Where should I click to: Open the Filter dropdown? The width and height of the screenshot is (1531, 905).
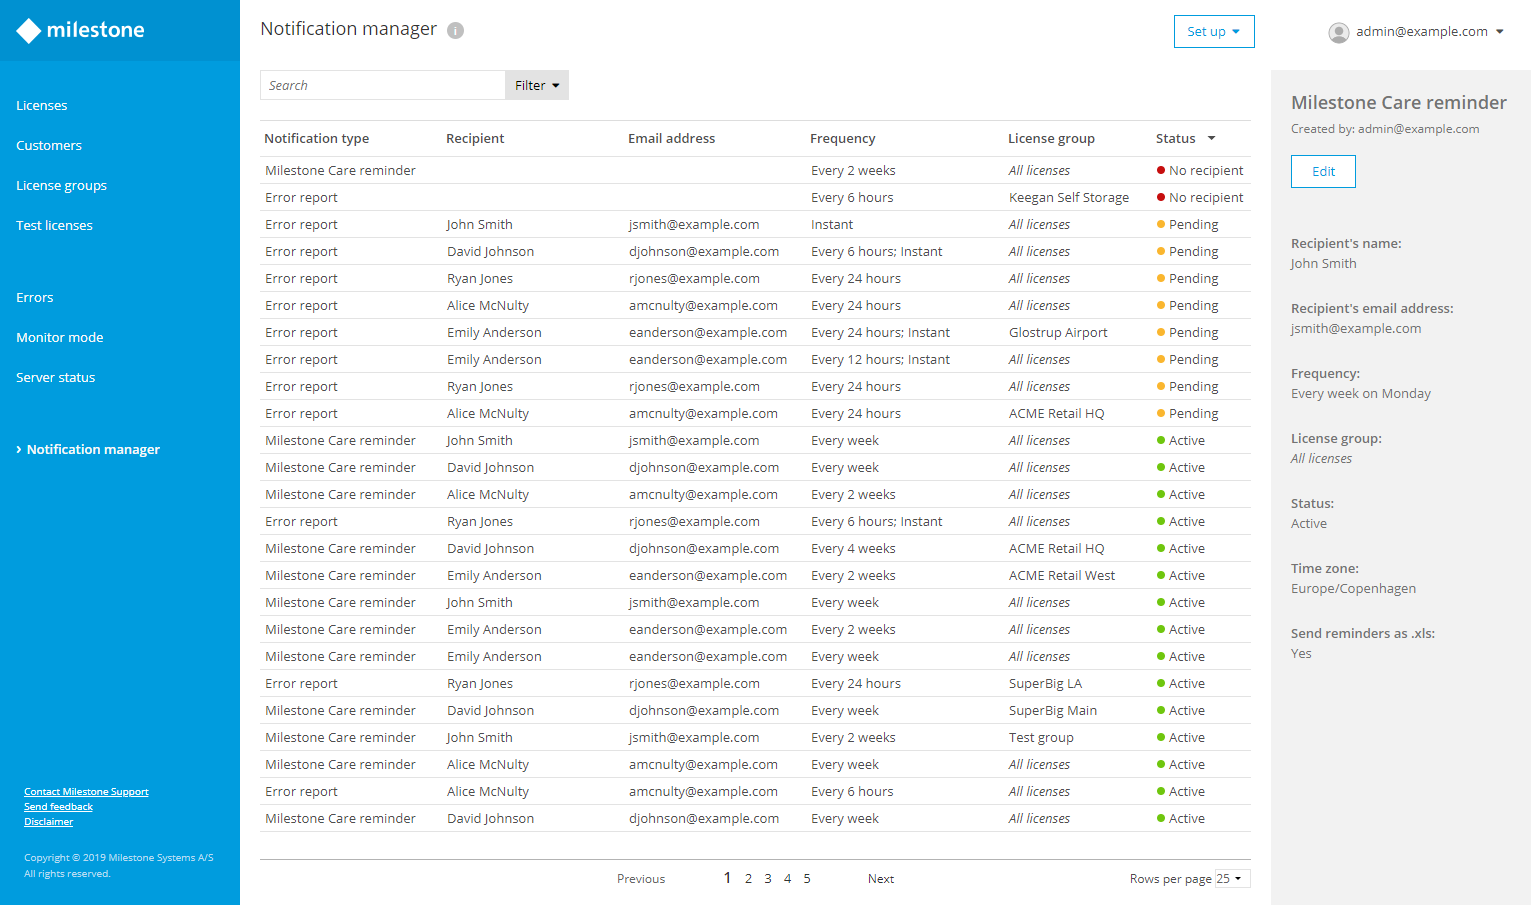coord(536,85)
